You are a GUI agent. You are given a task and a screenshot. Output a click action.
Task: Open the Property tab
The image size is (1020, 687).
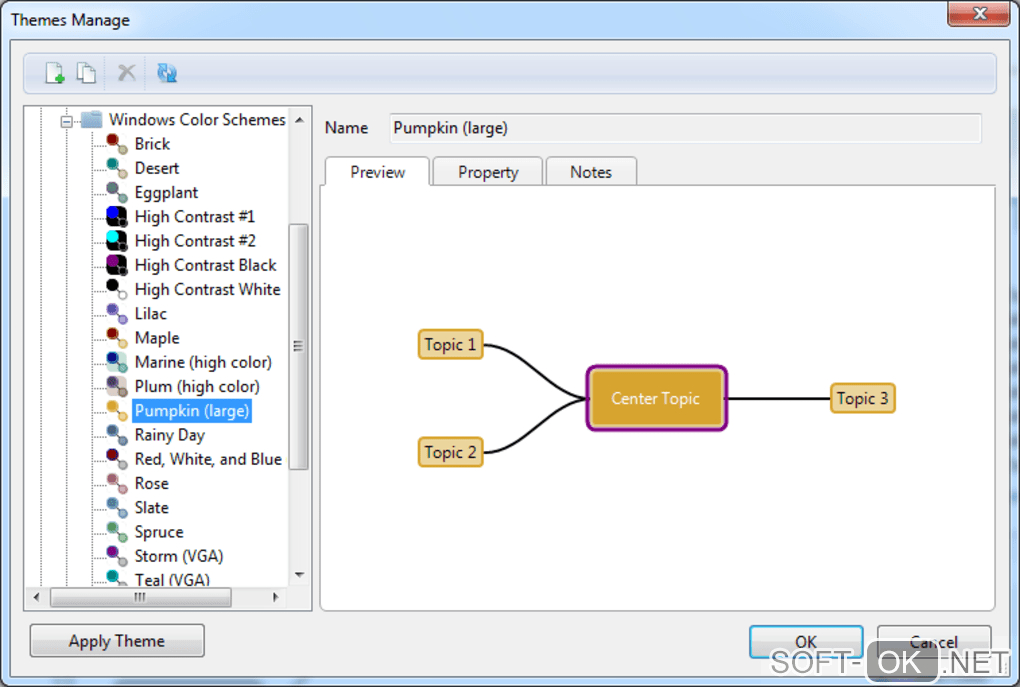pyautogui.click(x=488, y=172)
